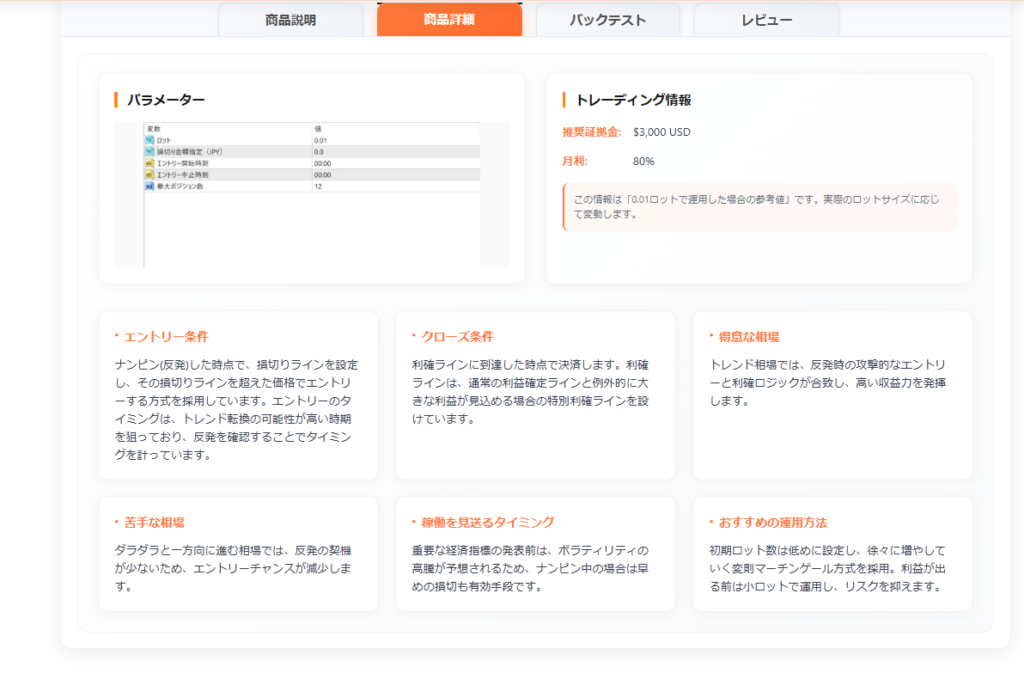
Task: Click the パラメーター section heading
Action: click(x=166, y=100)
